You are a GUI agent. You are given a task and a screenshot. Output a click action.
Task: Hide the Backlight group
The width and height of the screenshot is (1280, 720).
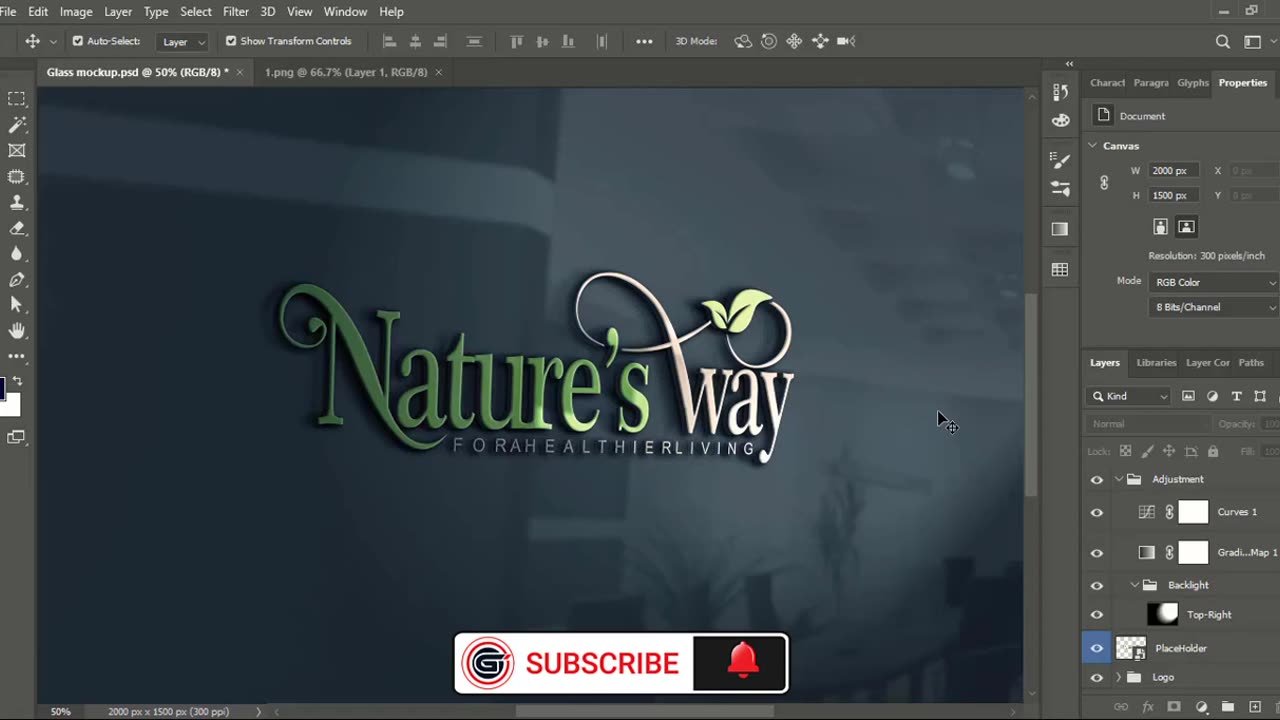(x=1097, y=586)
